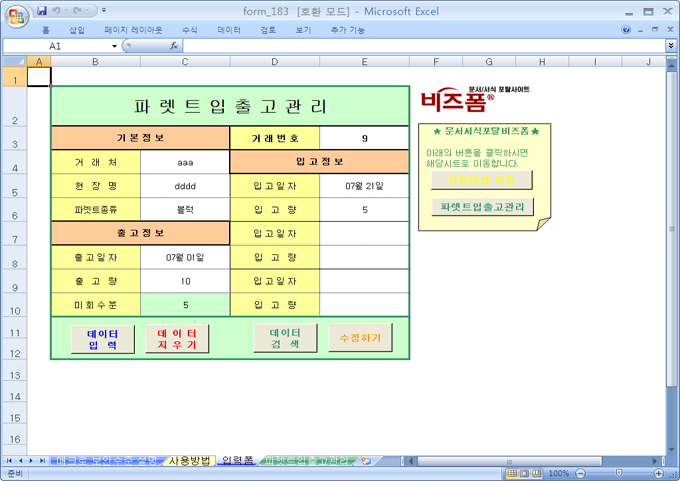Open the 삽입 ribbon tab
The width and height of the screenshot is (680, 481).
[x=77, y=30]
